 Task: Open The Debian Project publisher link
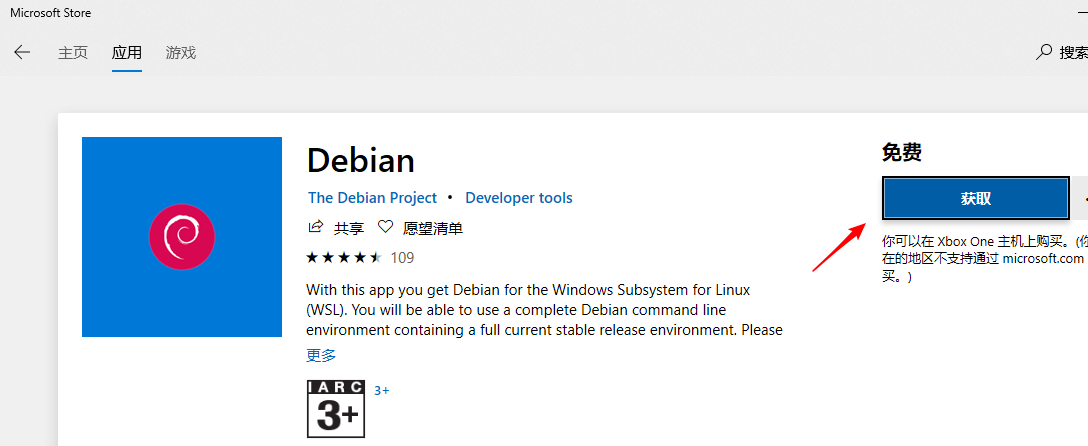click(x=372, y=198)
